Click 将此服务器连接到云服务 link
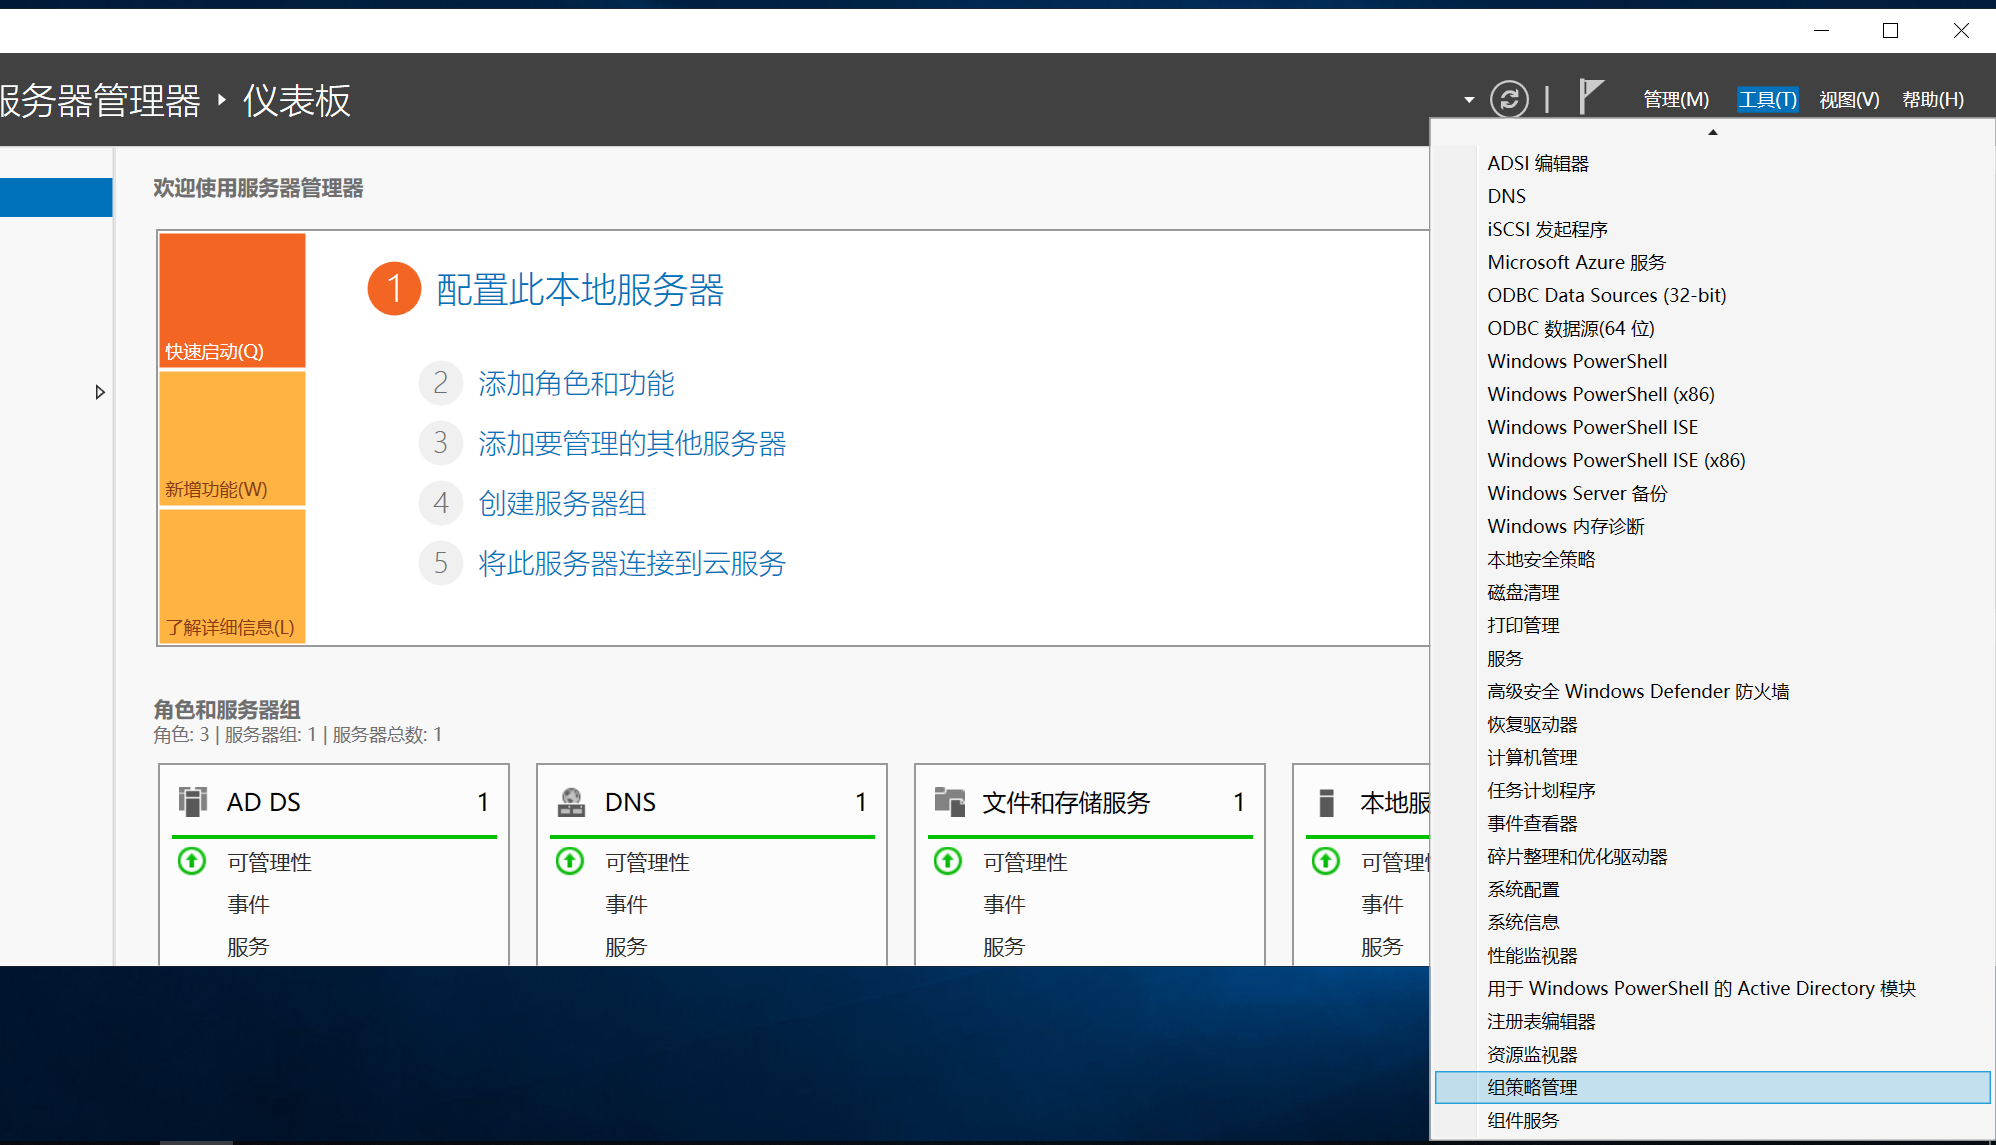The image size is (1996, 1145). coord(631,563)
